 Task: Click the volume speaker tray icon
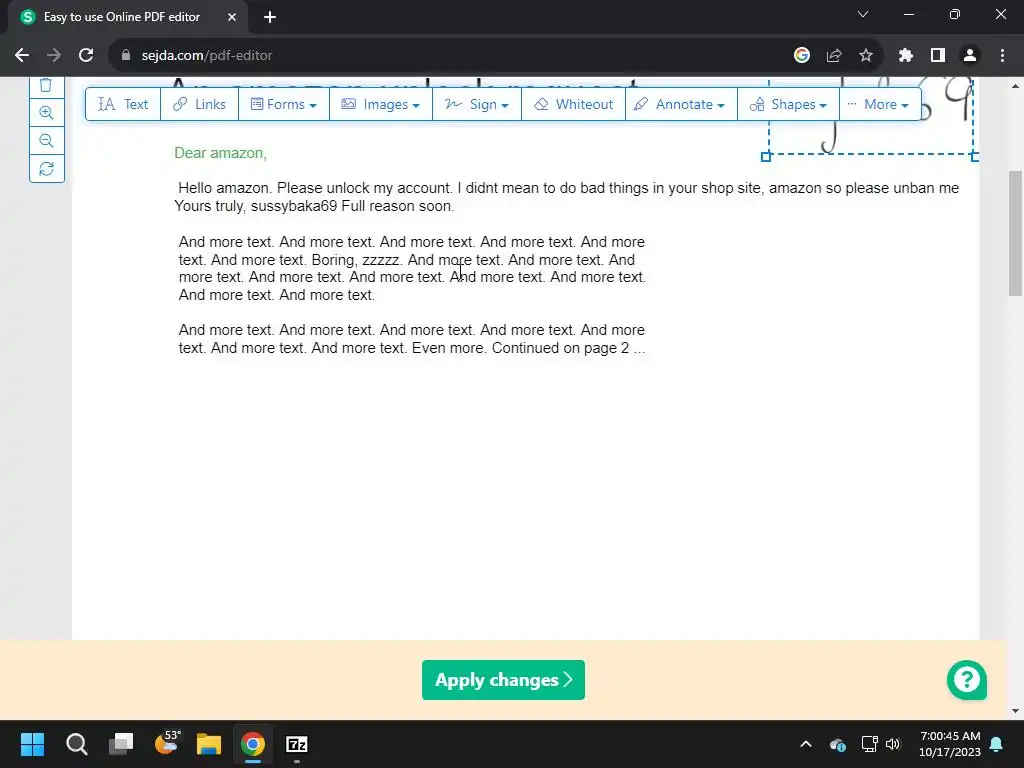click(x=893, y=744)
